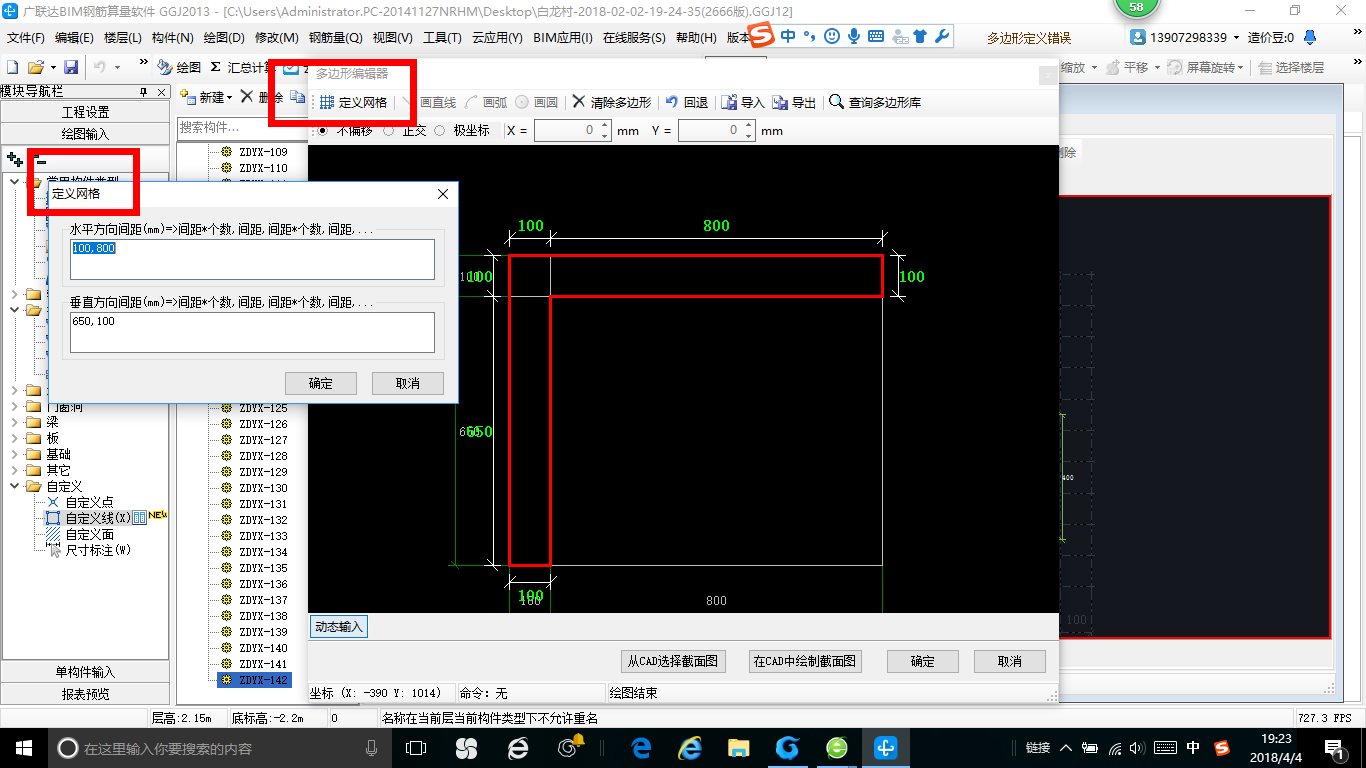This screenshot has height=768, width=1366.
Task: Click the delete X icon beside 新建
Action: point(247,97)
